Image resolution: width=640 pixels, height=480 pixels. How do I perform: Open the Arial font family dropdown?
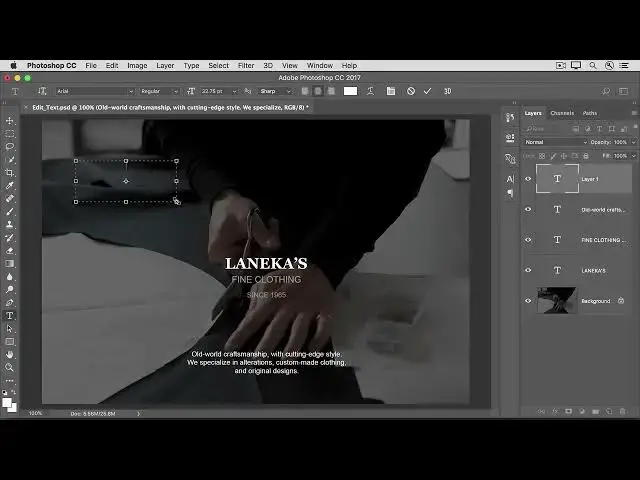95,91
